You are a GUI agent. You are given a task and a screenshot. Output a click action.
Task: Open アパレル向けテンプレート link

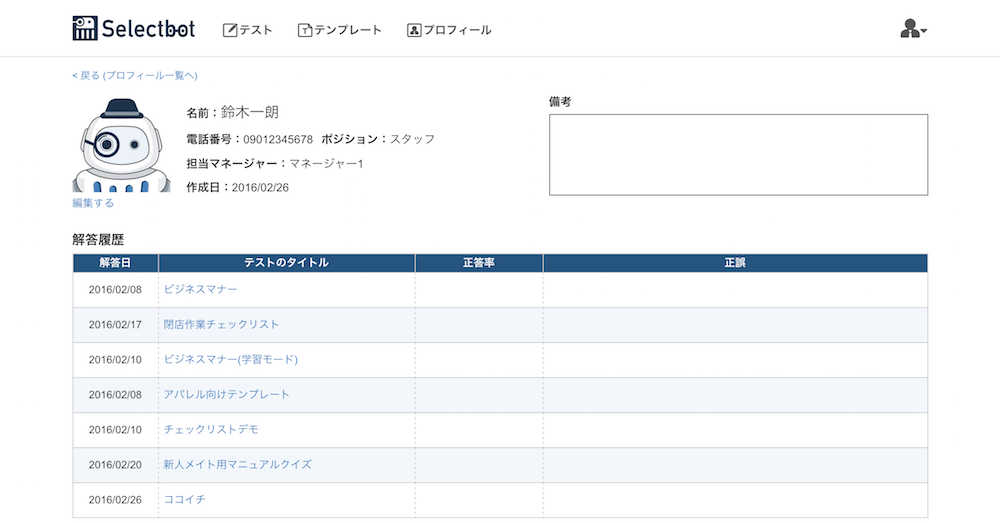click(x=226, y=395)
